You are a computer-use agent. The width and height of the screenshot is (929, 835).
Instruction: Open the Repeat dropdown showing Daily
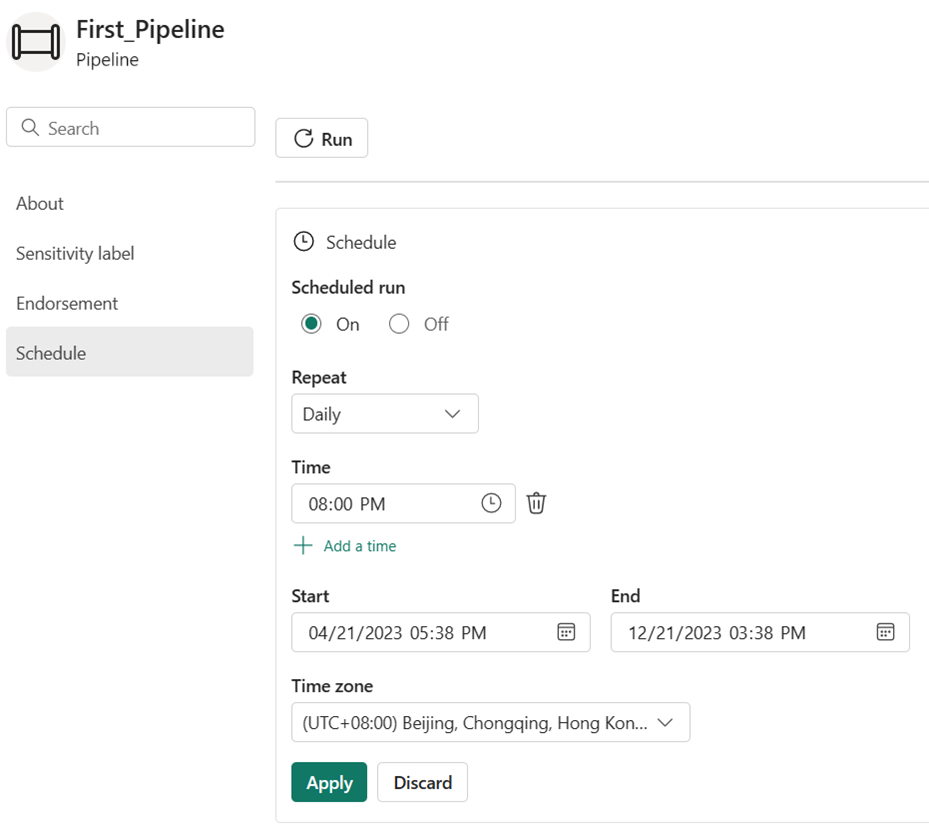(x=384, y=413)
